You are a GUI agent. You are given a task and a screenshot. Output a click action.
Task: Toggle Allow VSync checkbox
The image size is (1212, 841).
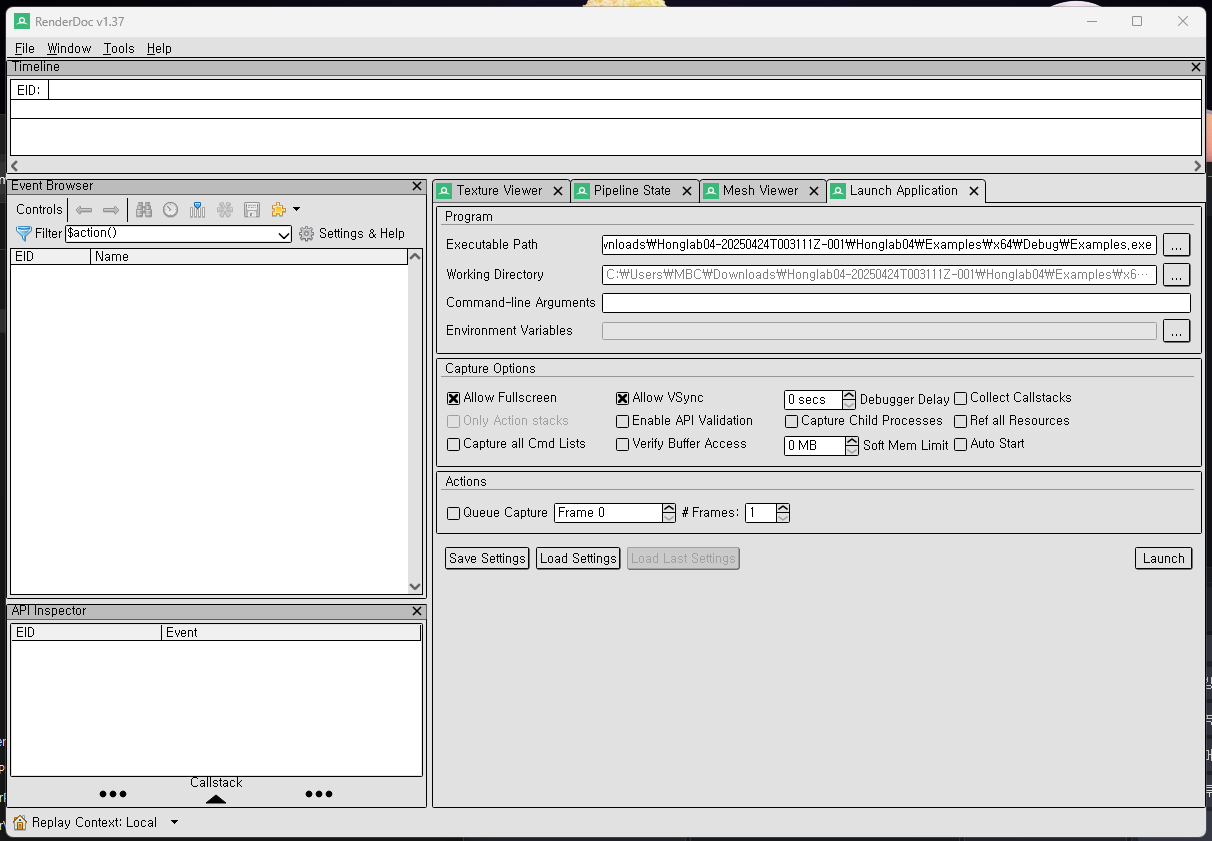[622, 398]
